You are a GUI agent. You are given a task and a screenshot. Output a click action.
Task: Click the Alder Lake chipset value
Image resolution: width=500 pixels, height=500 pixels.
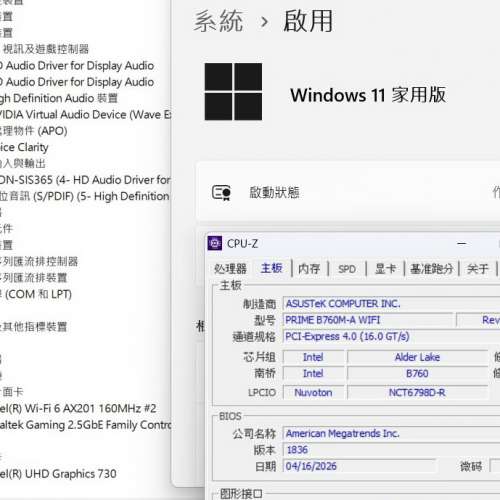417,357
